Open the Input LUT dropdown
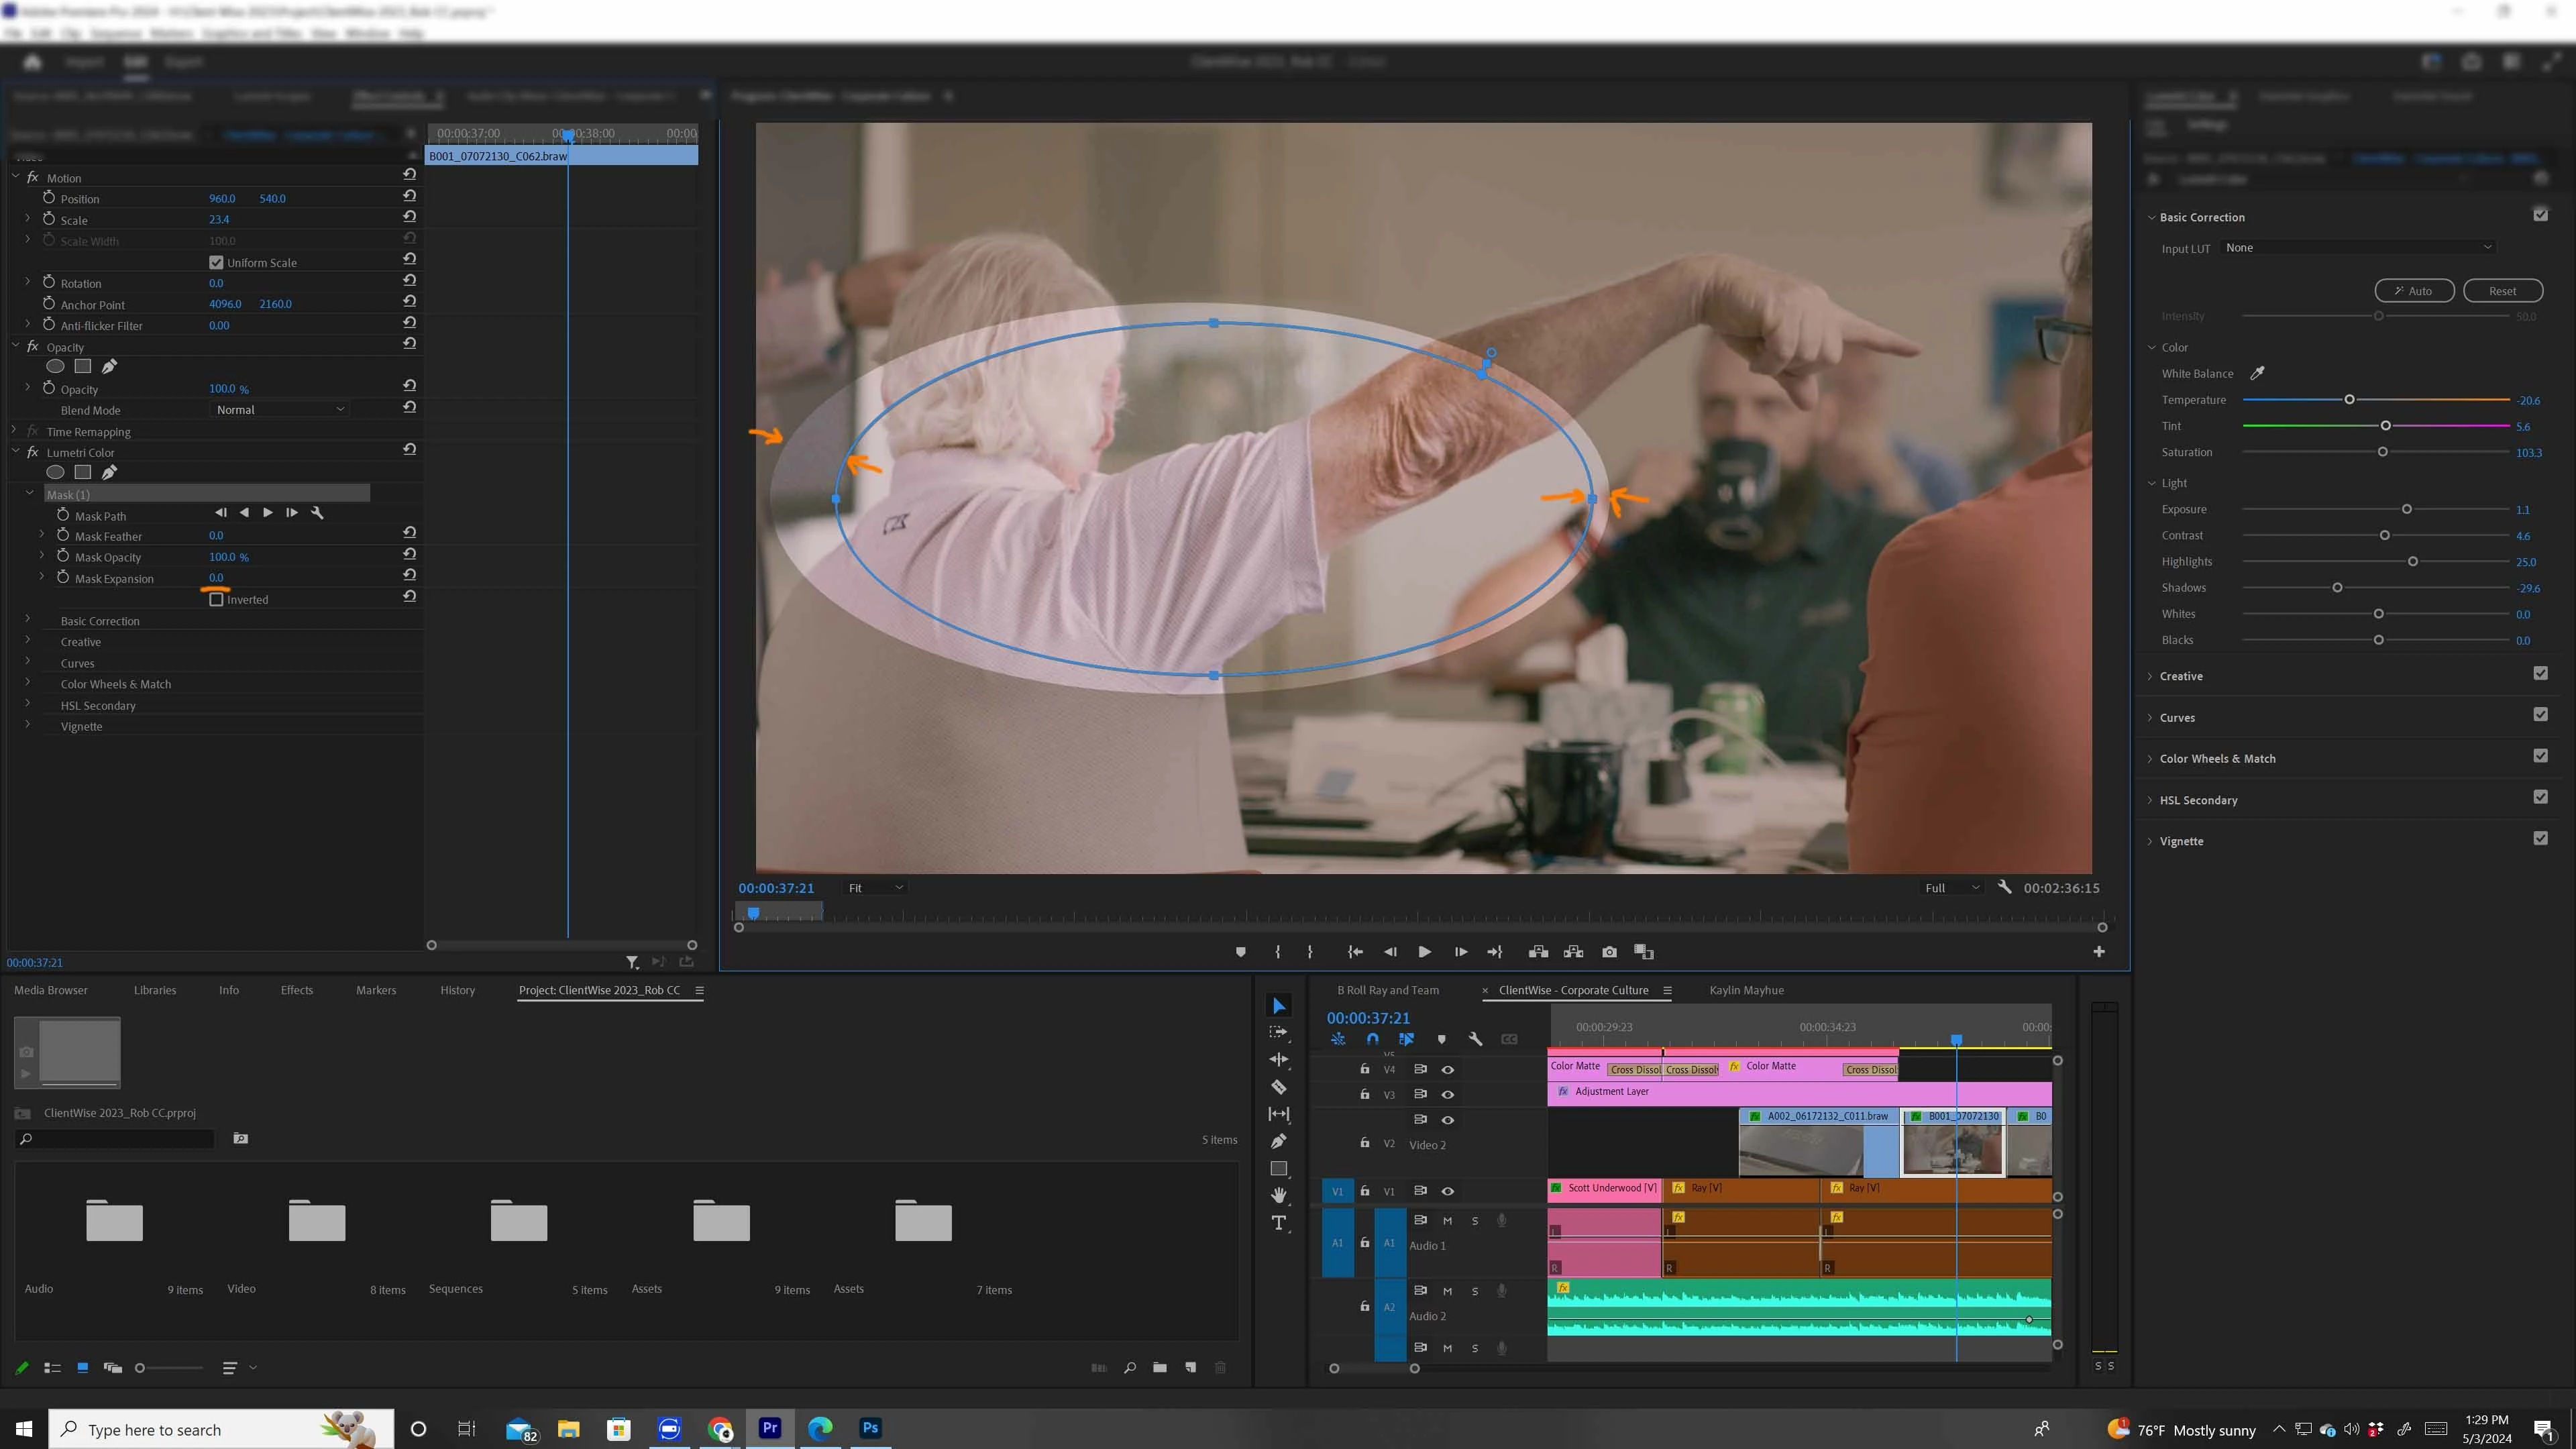 click(x=2358, y=247)
